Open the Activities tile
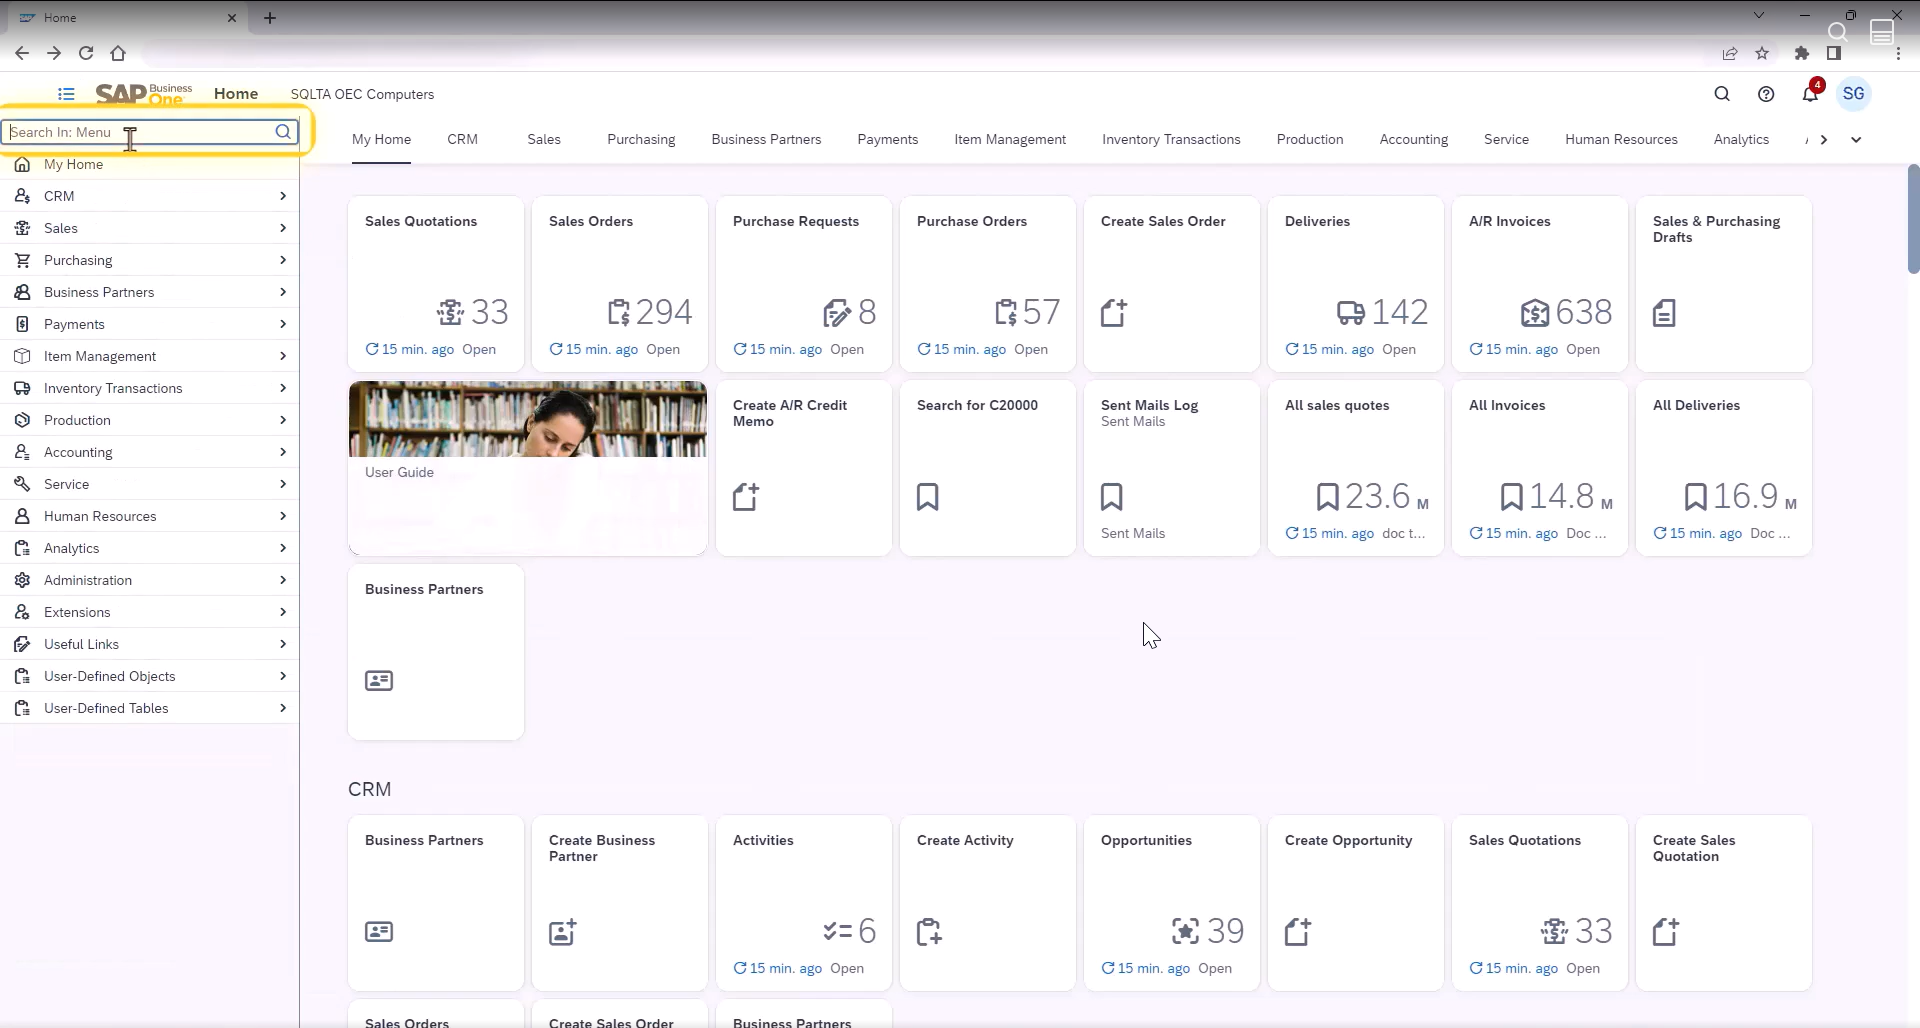The width and height of the screenshot is (1920, 1028). pos(804,903)
